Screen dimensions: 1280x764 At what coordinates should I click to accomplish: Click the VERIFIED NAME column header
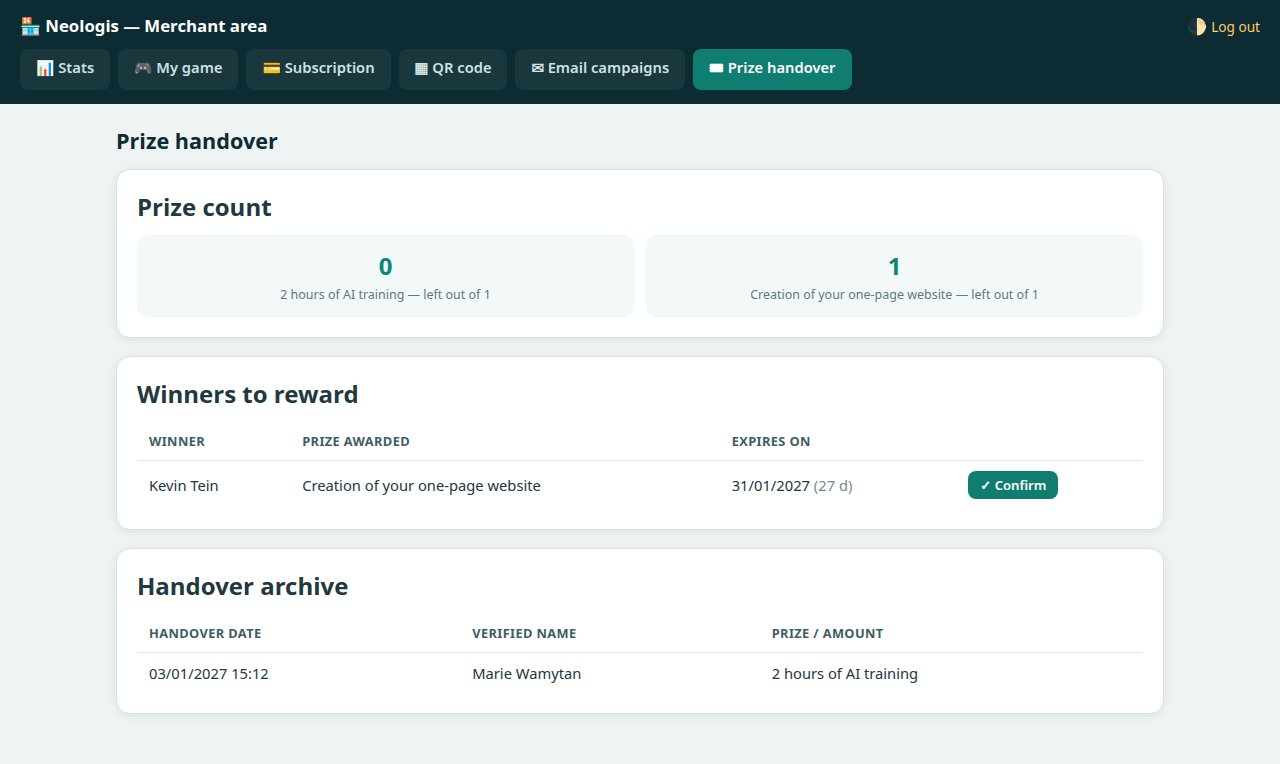coord(524,634)
